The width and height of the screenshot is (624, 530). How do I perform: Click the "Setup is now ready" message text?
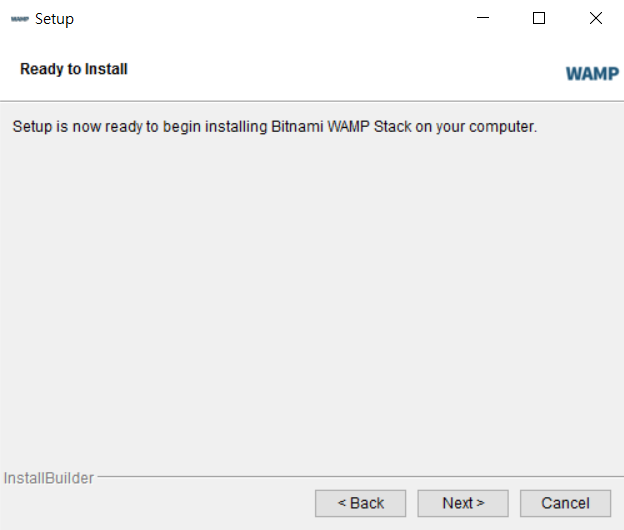[275, 127]
